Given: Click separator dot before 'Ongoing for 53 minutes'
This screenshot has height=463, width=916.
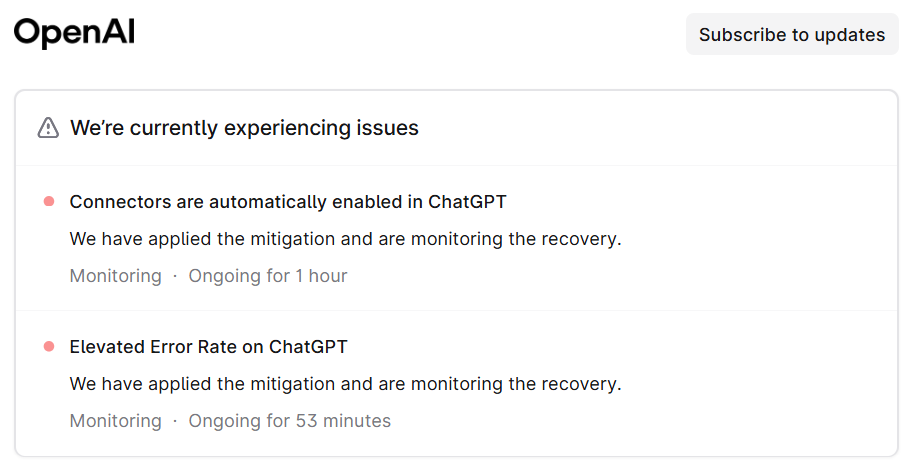Looking at the screenshot, I should [x=175, y=421].
